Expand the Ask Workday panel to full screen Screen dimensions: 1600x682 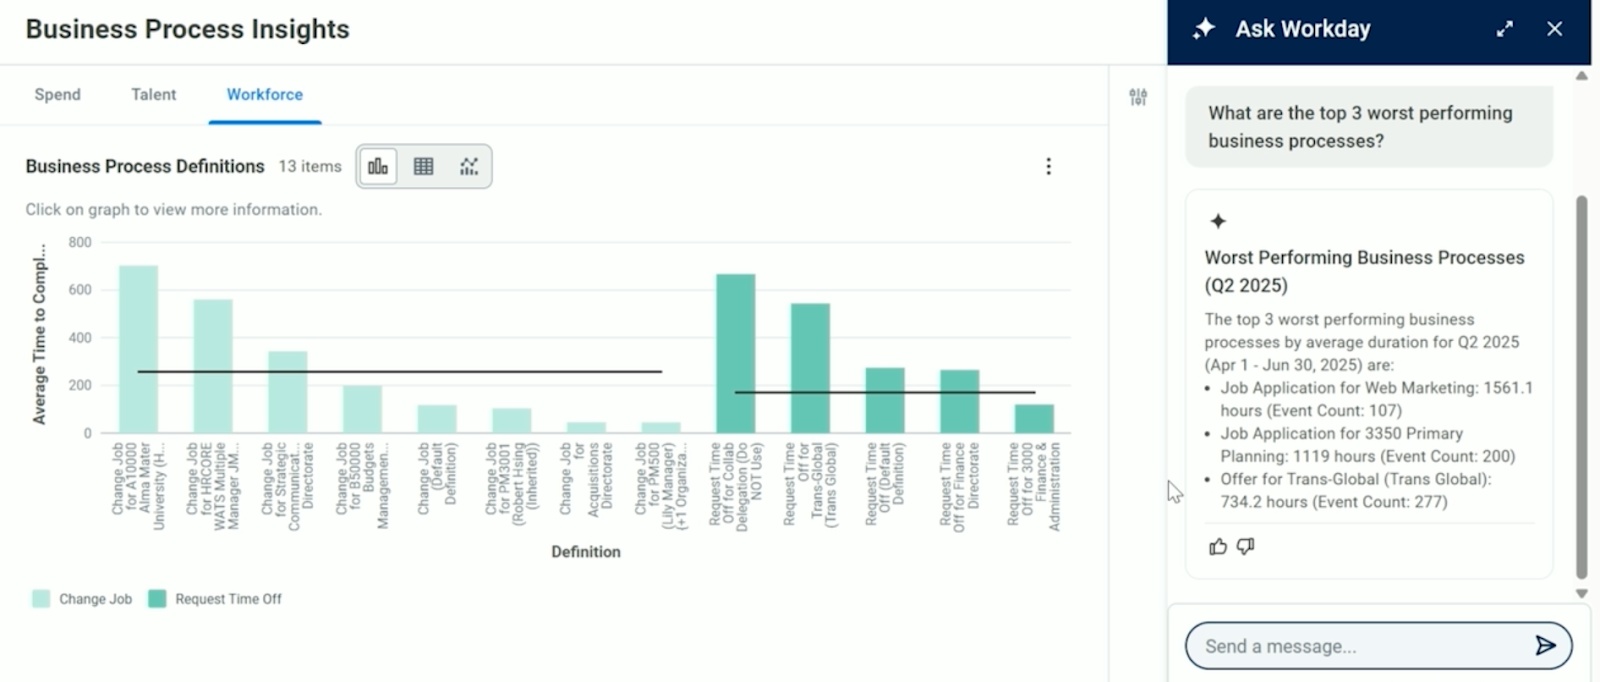tap(1506, 29)
